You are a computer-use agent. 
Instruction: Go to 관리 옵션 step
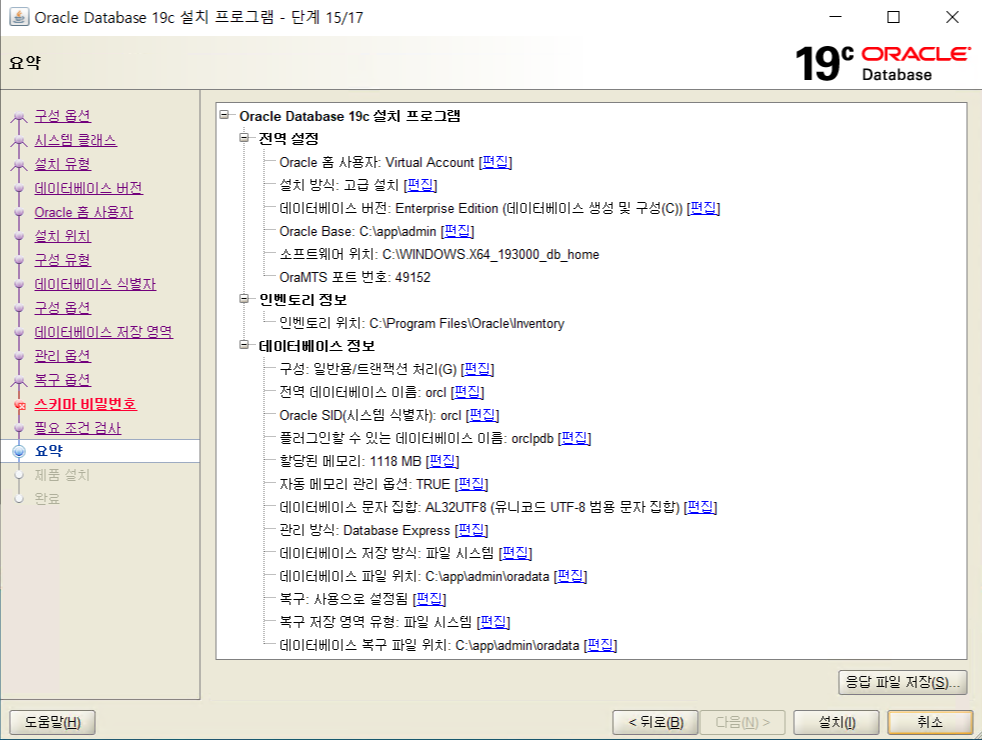coord(63,356)
